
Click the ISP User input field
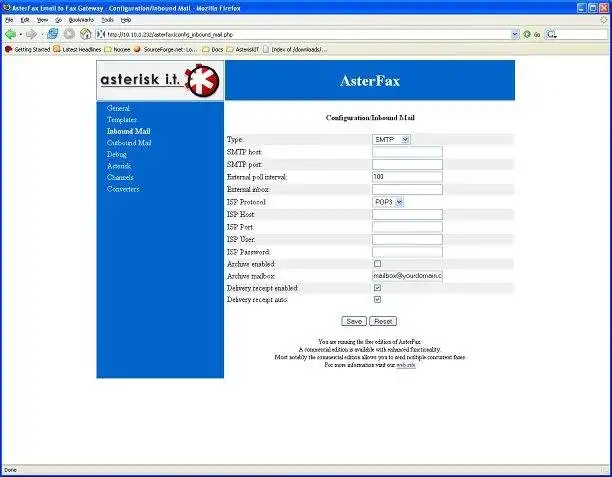[x=407, y=239]
